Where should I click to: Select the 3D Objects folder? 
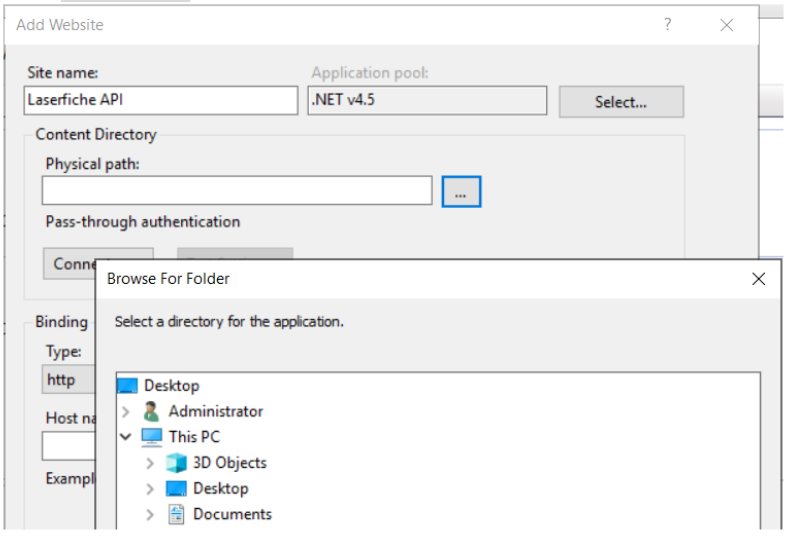point(230,463)
